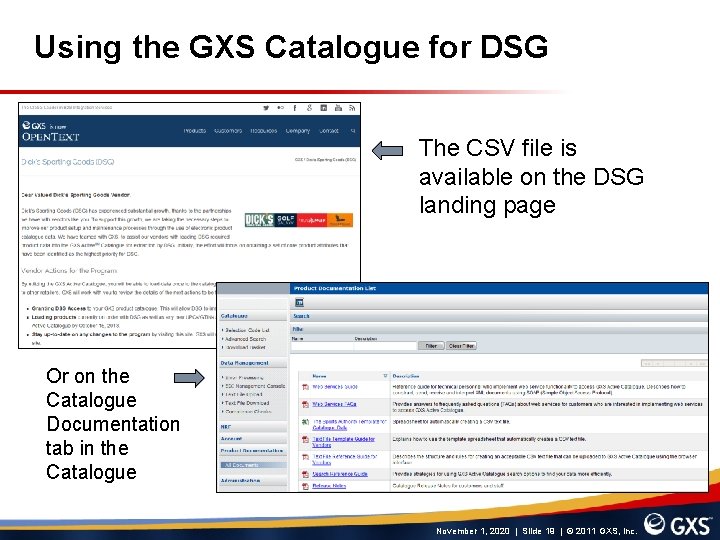720x540 pixels.
Task: Click the Clear Filter button
Action: tap(461, 346)
